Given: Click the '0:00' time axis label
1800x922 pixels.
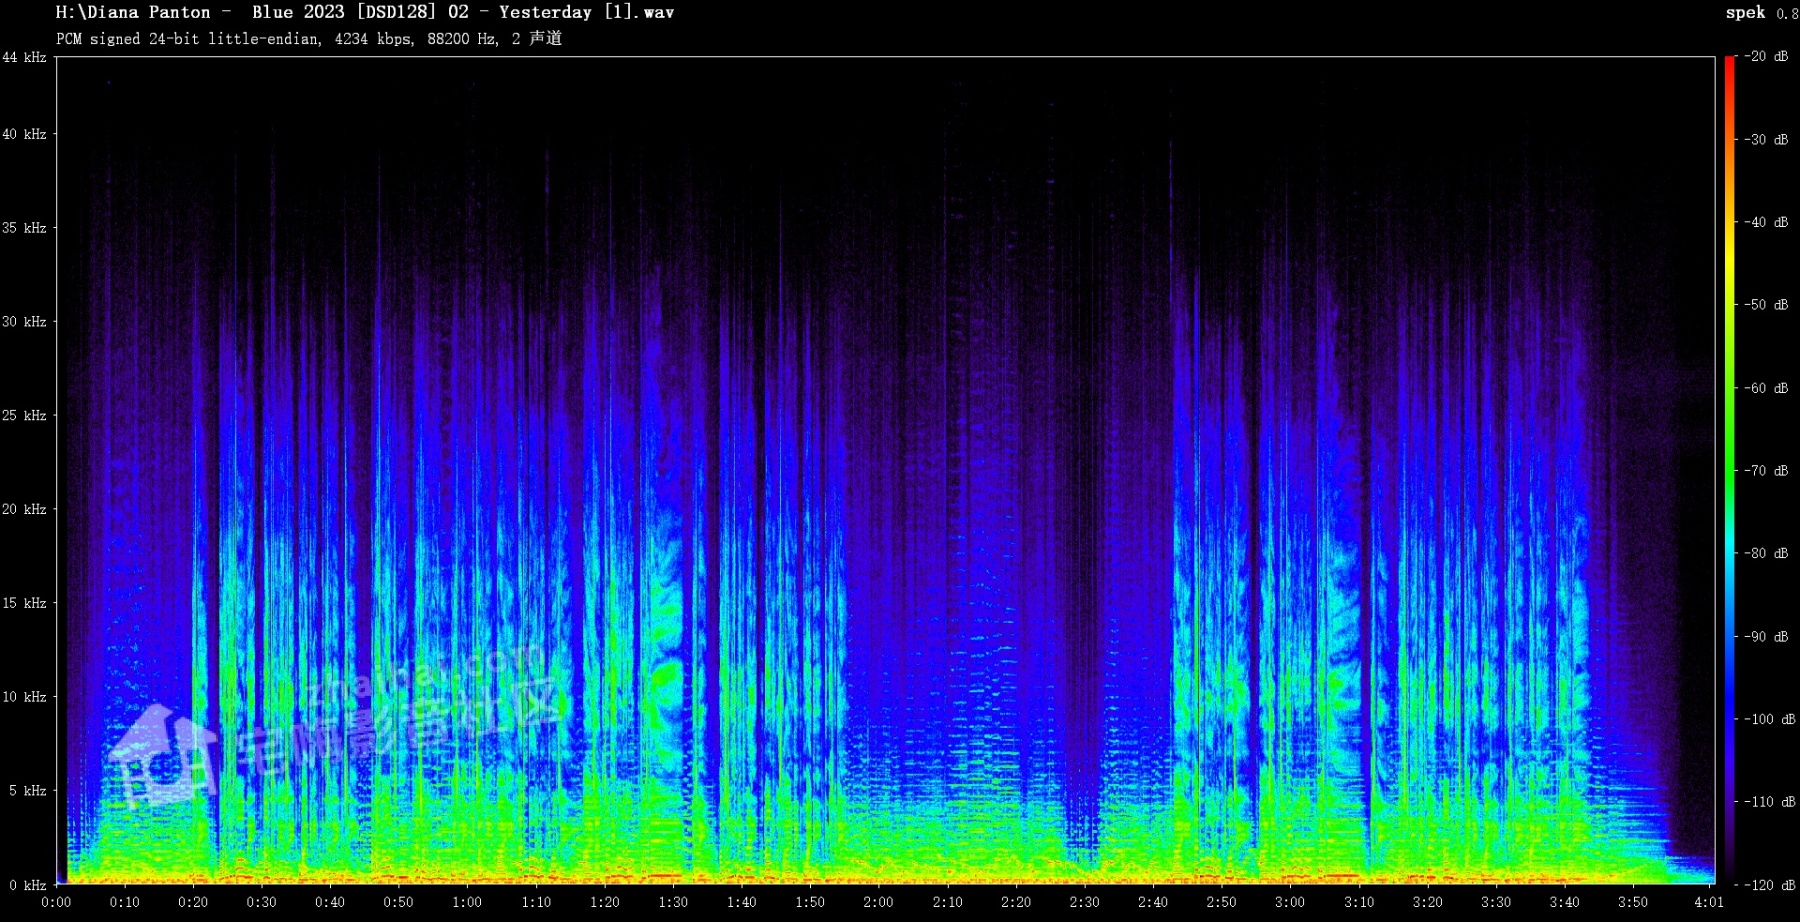Looking at the screenshot, I should point(56,902).
